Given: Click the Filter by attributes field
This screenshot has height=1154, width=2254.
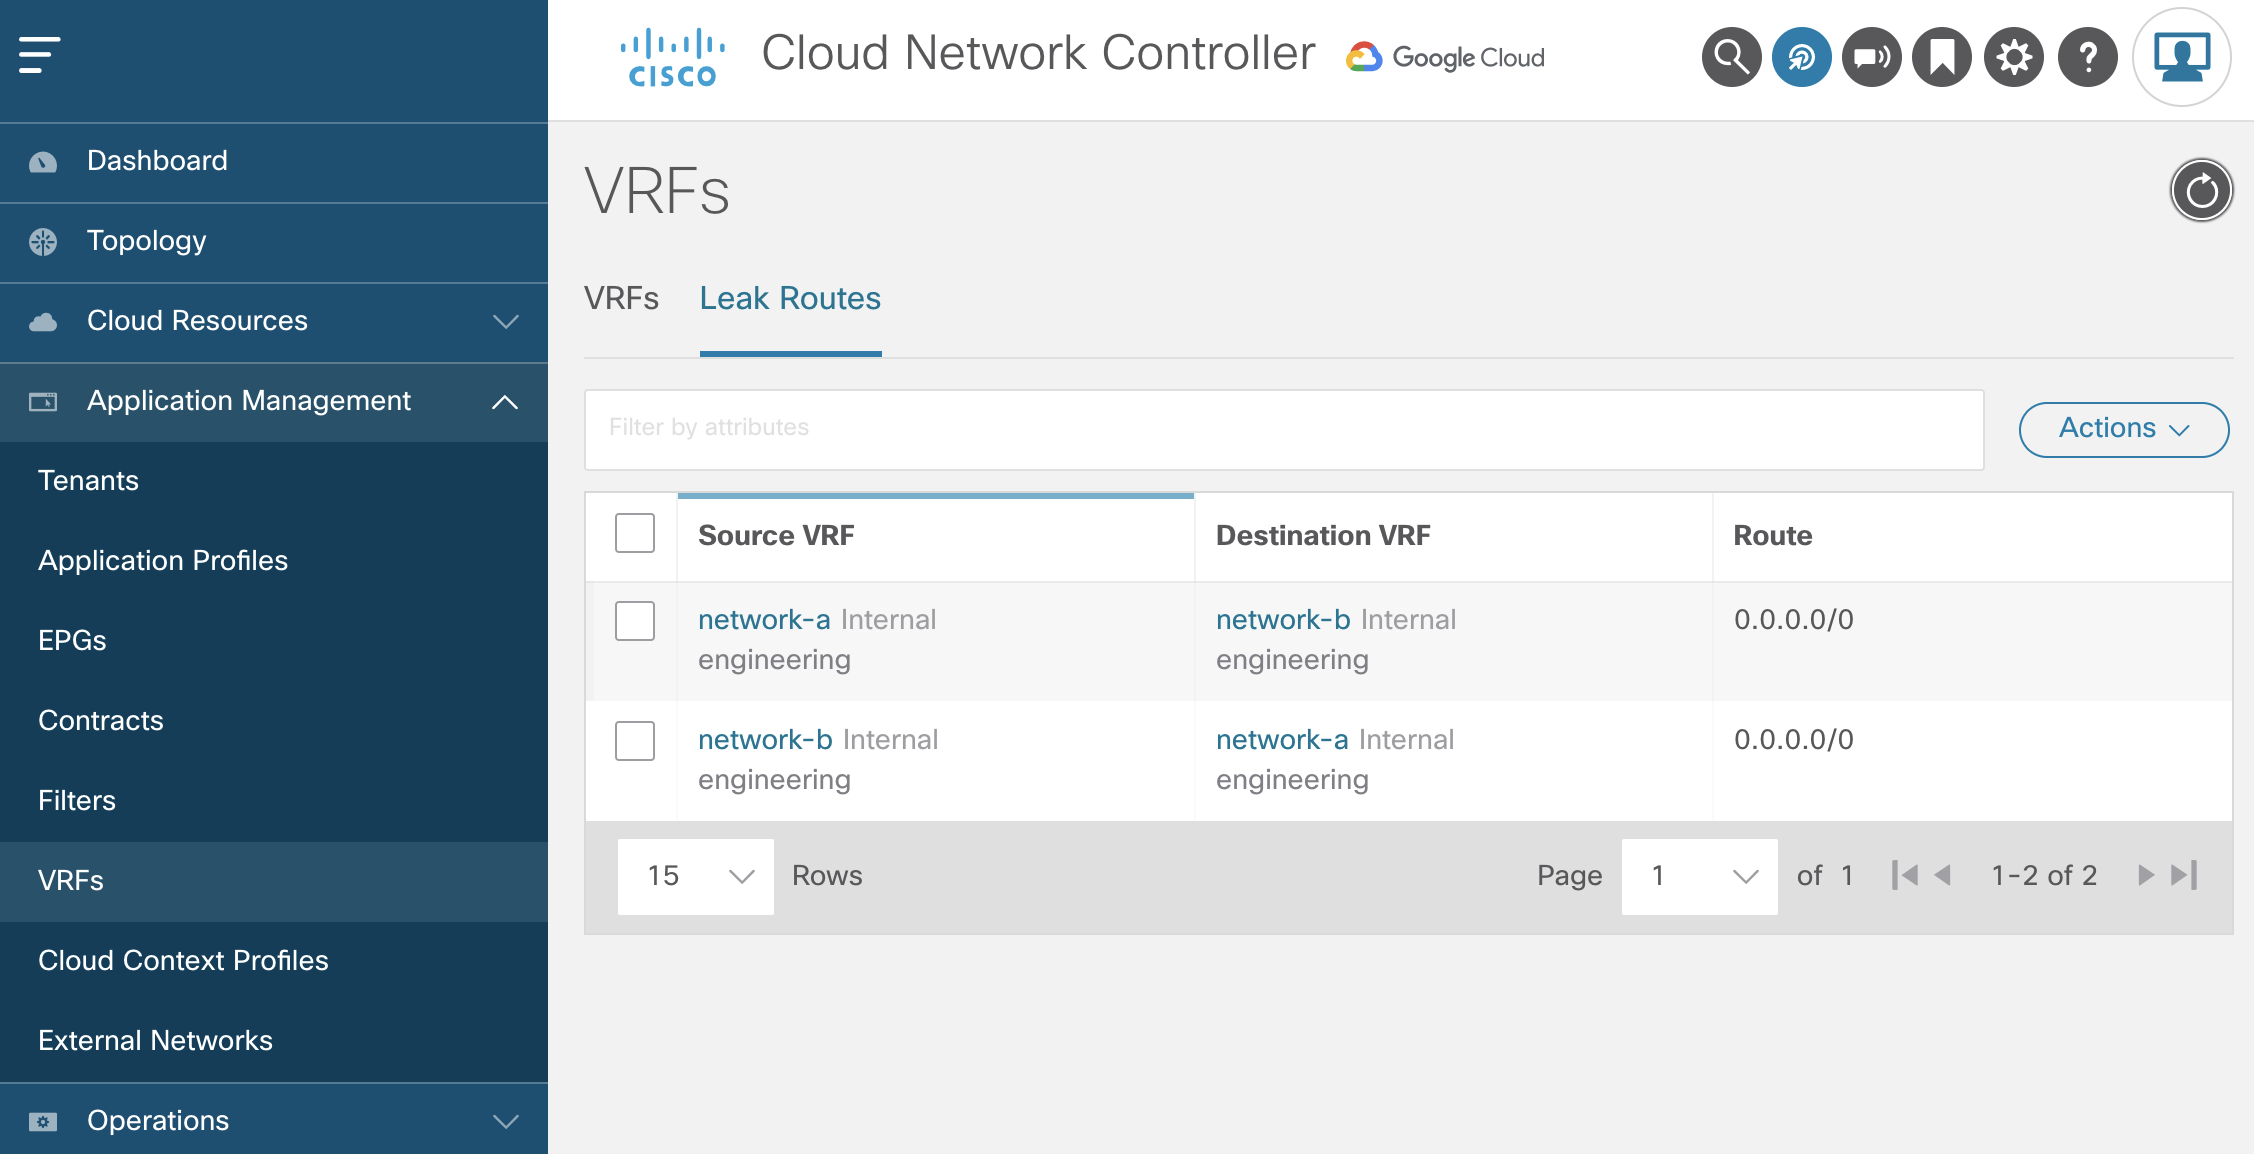Looking at the screenshot, I should [x=1283, y=428].
